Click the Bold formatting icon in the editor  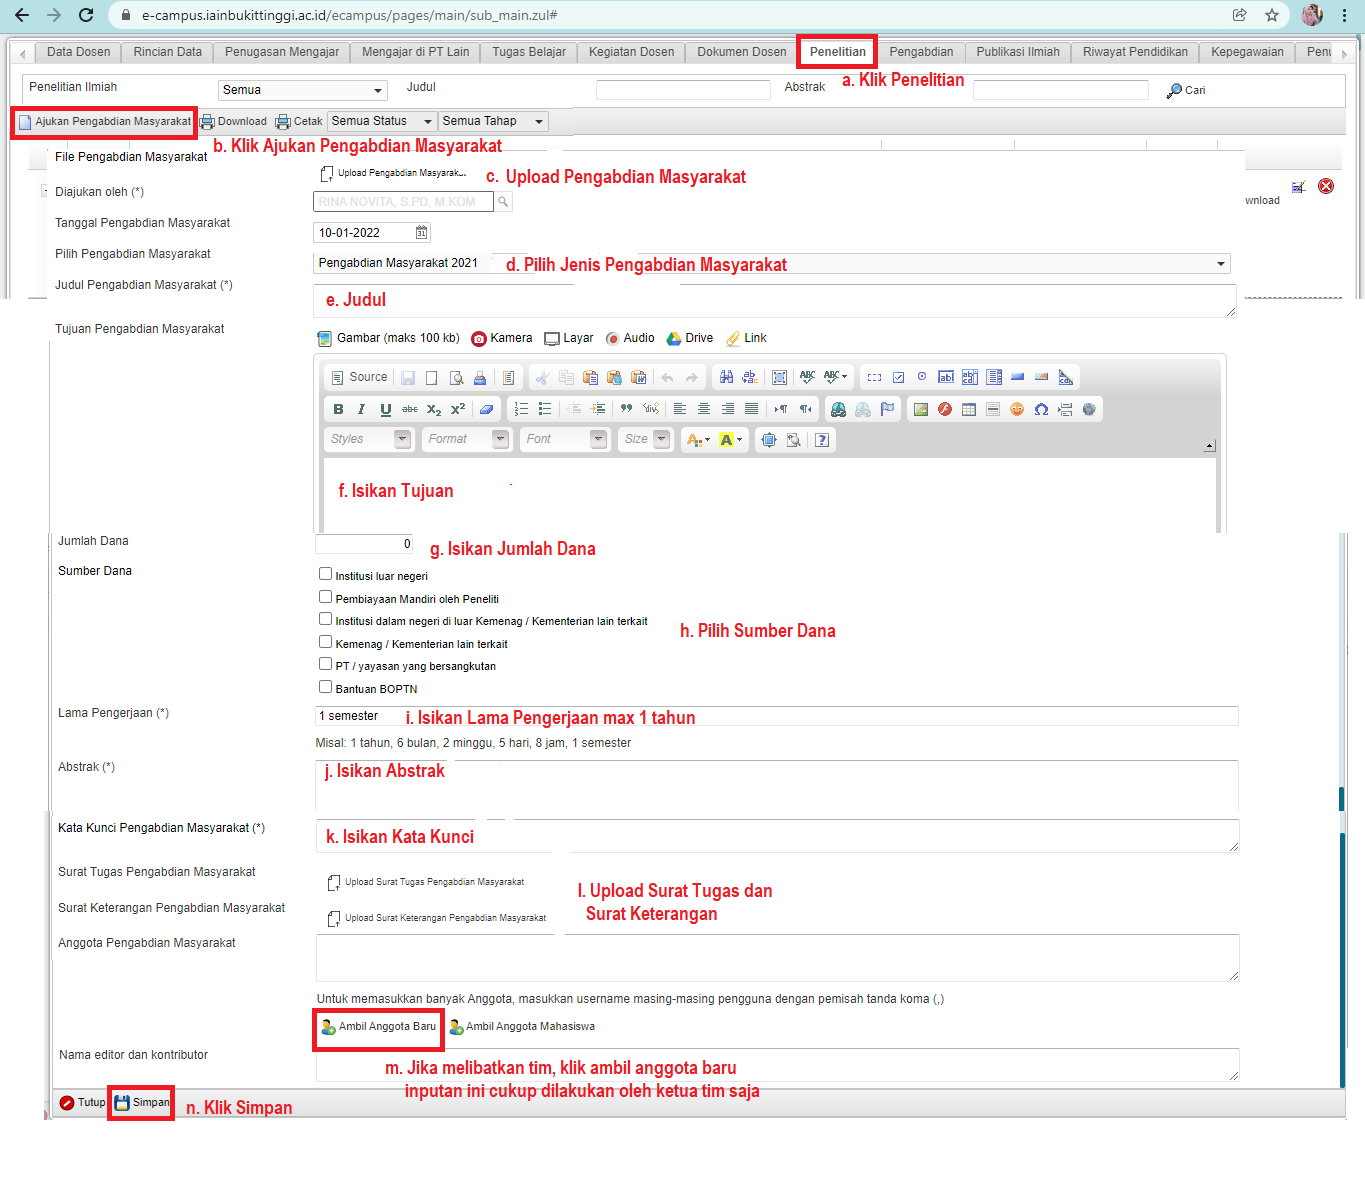(338, 409)
